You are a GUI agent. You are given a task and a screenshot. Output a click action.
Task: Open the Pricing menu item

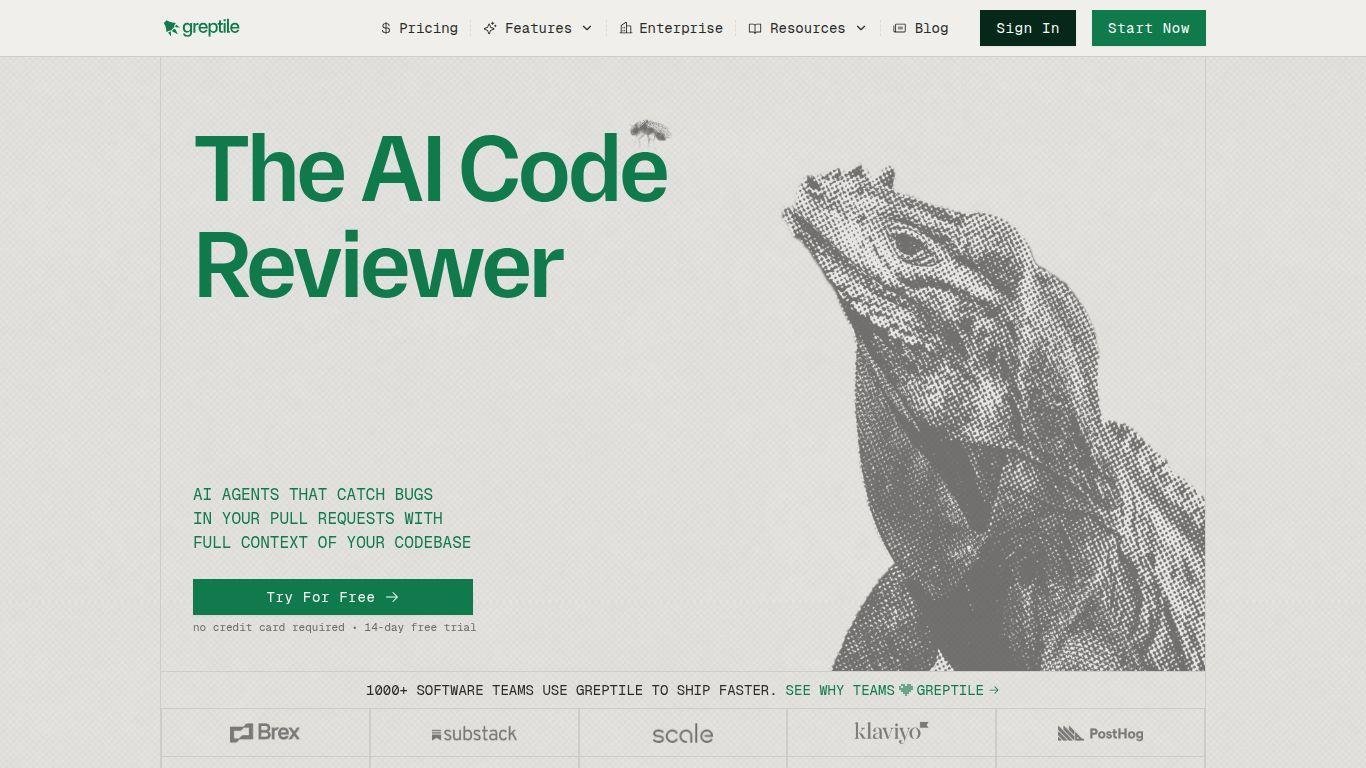pos(419,28)
